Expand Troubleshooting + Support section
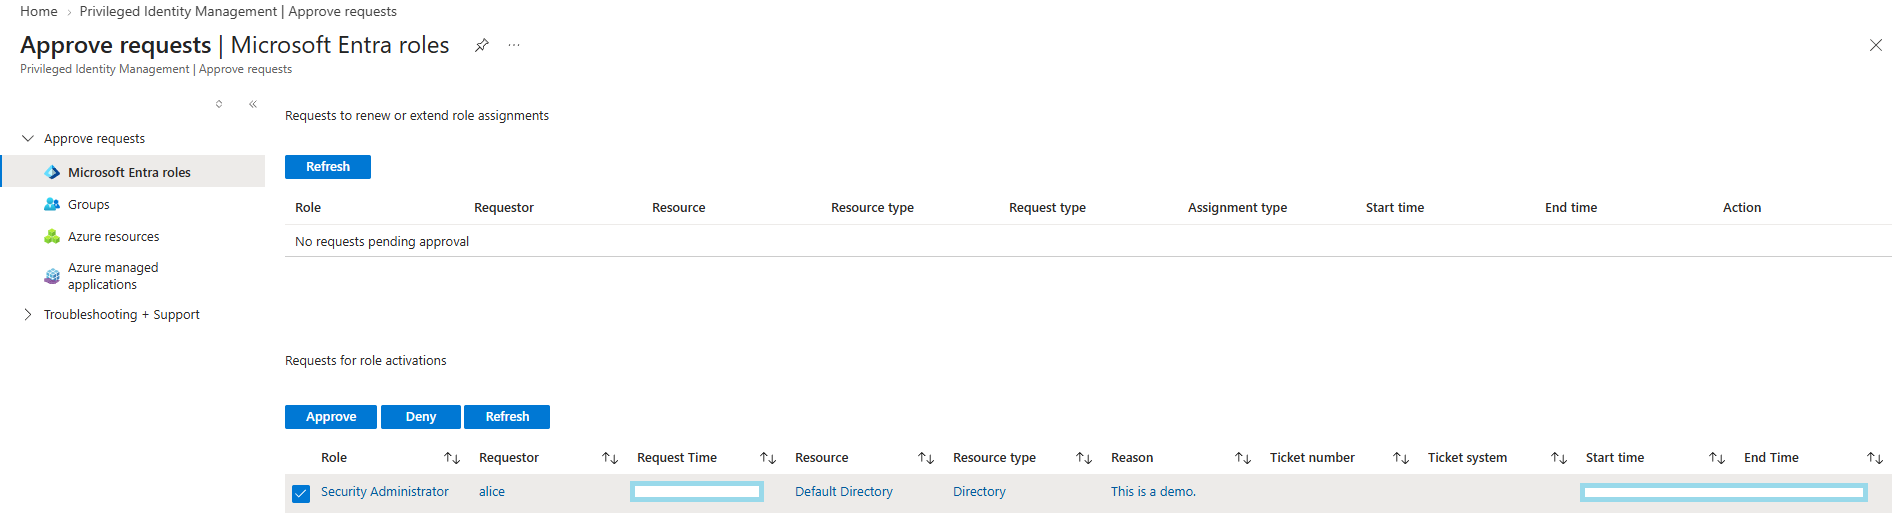 [x=28, y=314]
